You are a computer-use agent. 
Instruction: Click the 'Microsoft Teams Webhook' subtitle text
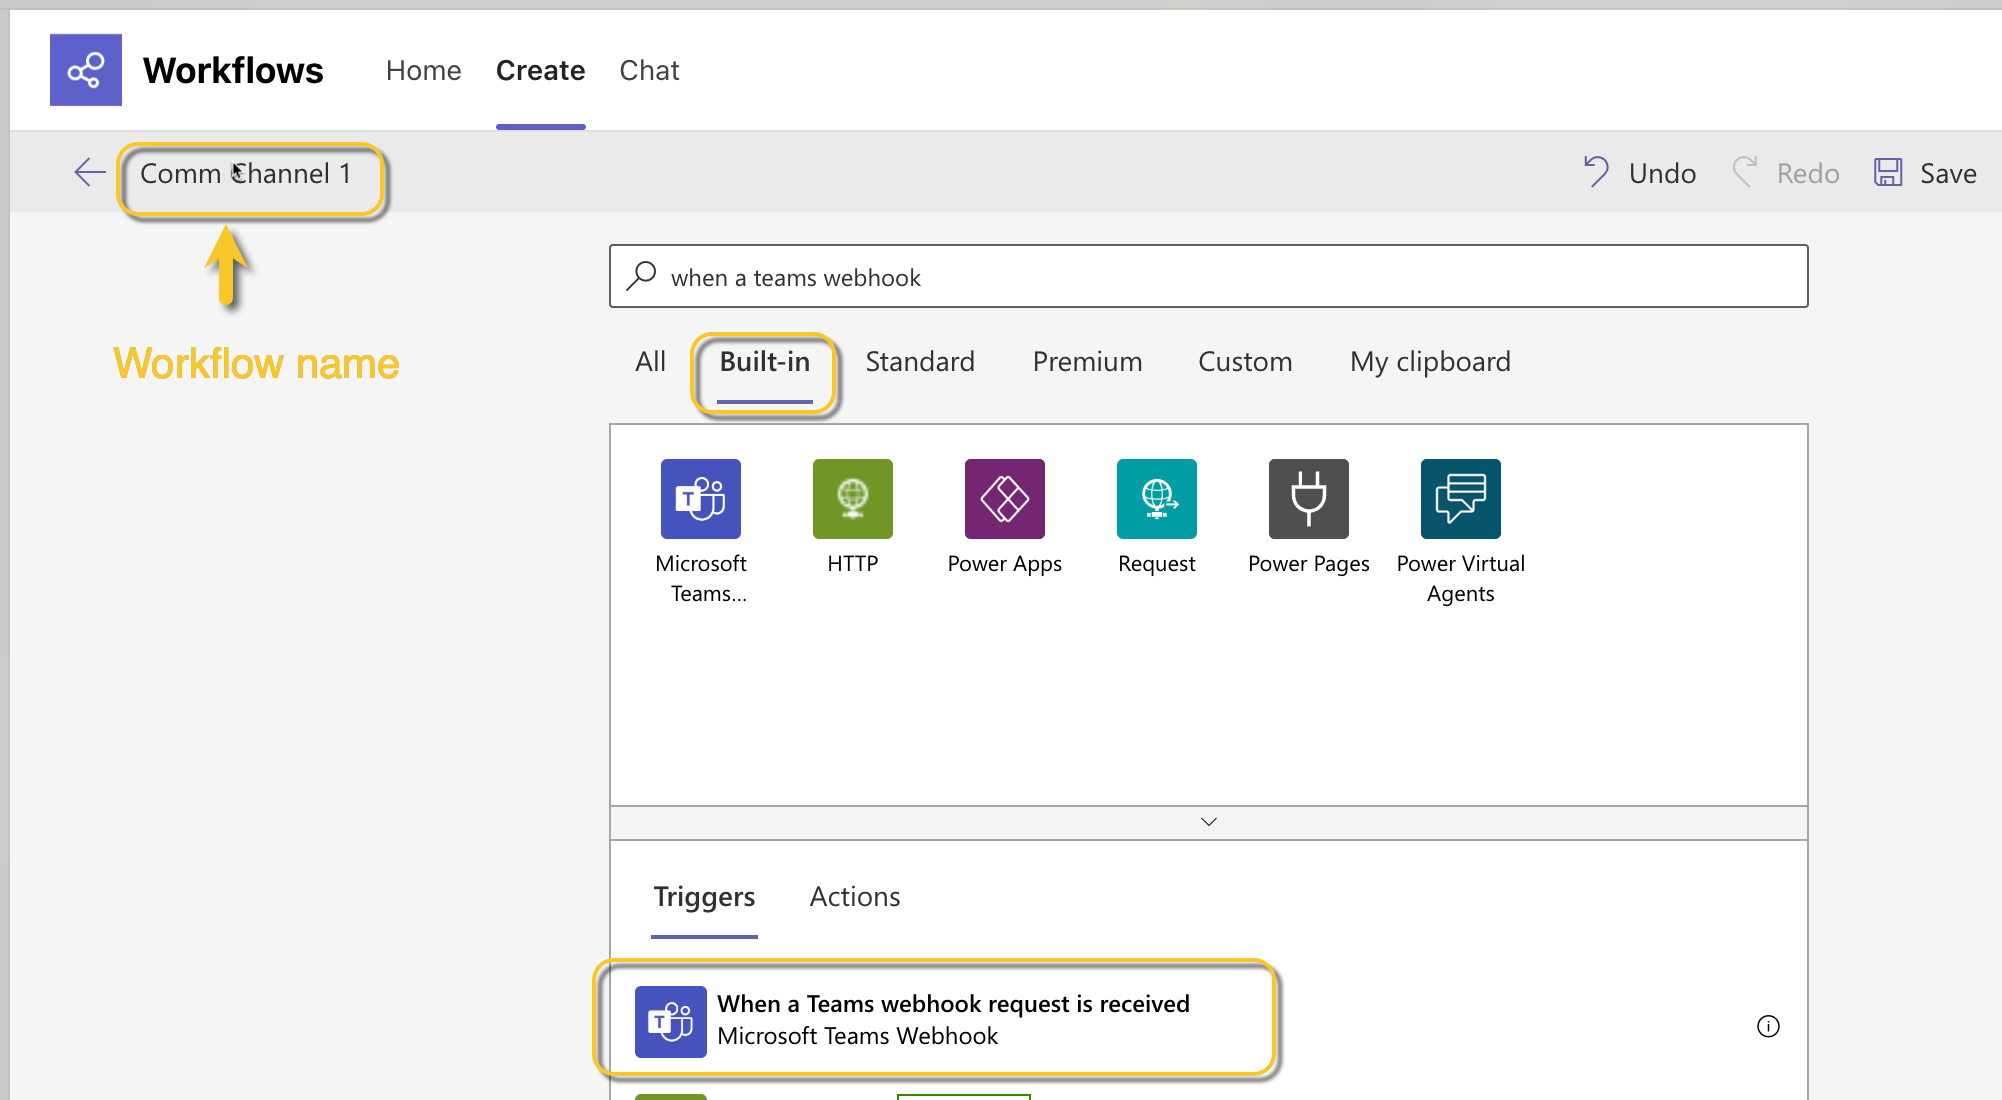[x=858, y=1037]
